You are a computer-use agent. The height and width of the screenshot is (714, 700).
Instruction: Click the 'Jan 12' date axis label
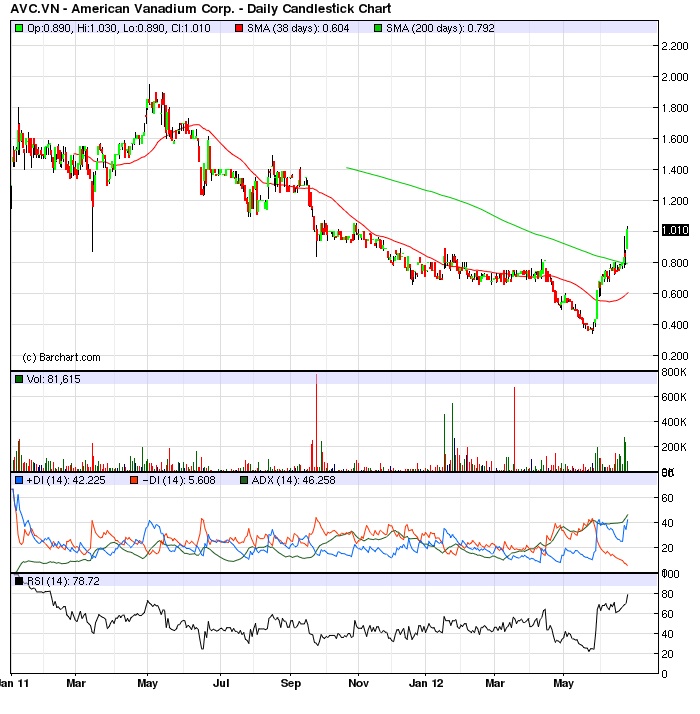(426, 683)
